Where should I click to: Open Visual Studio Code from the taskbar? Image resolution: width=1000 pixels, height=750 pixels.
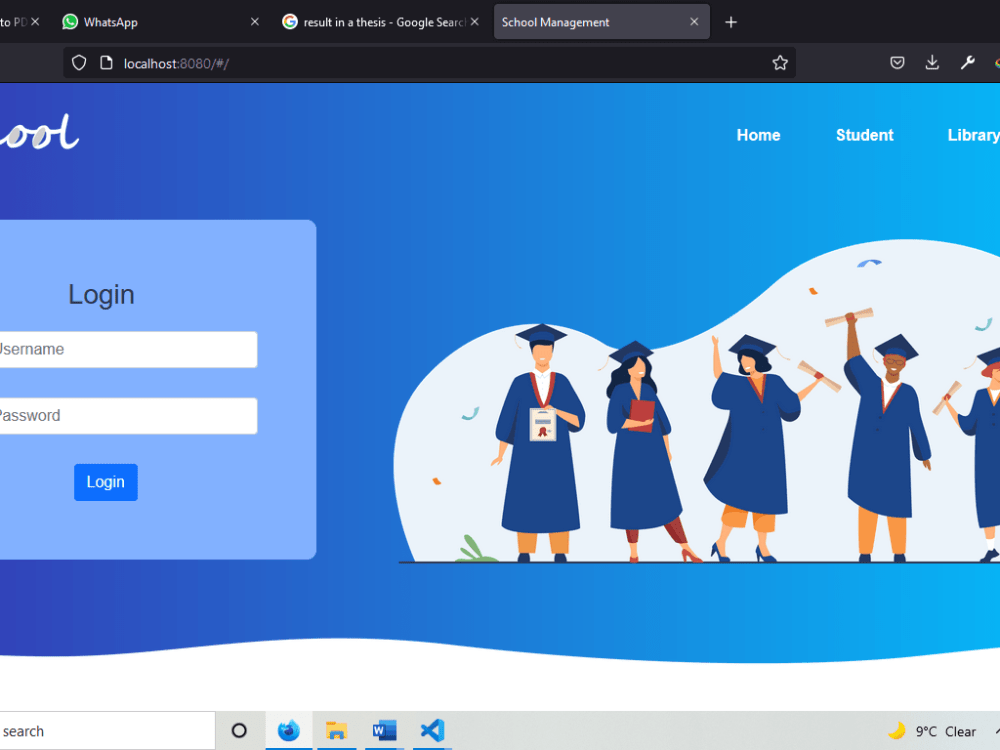coord(432,731)
